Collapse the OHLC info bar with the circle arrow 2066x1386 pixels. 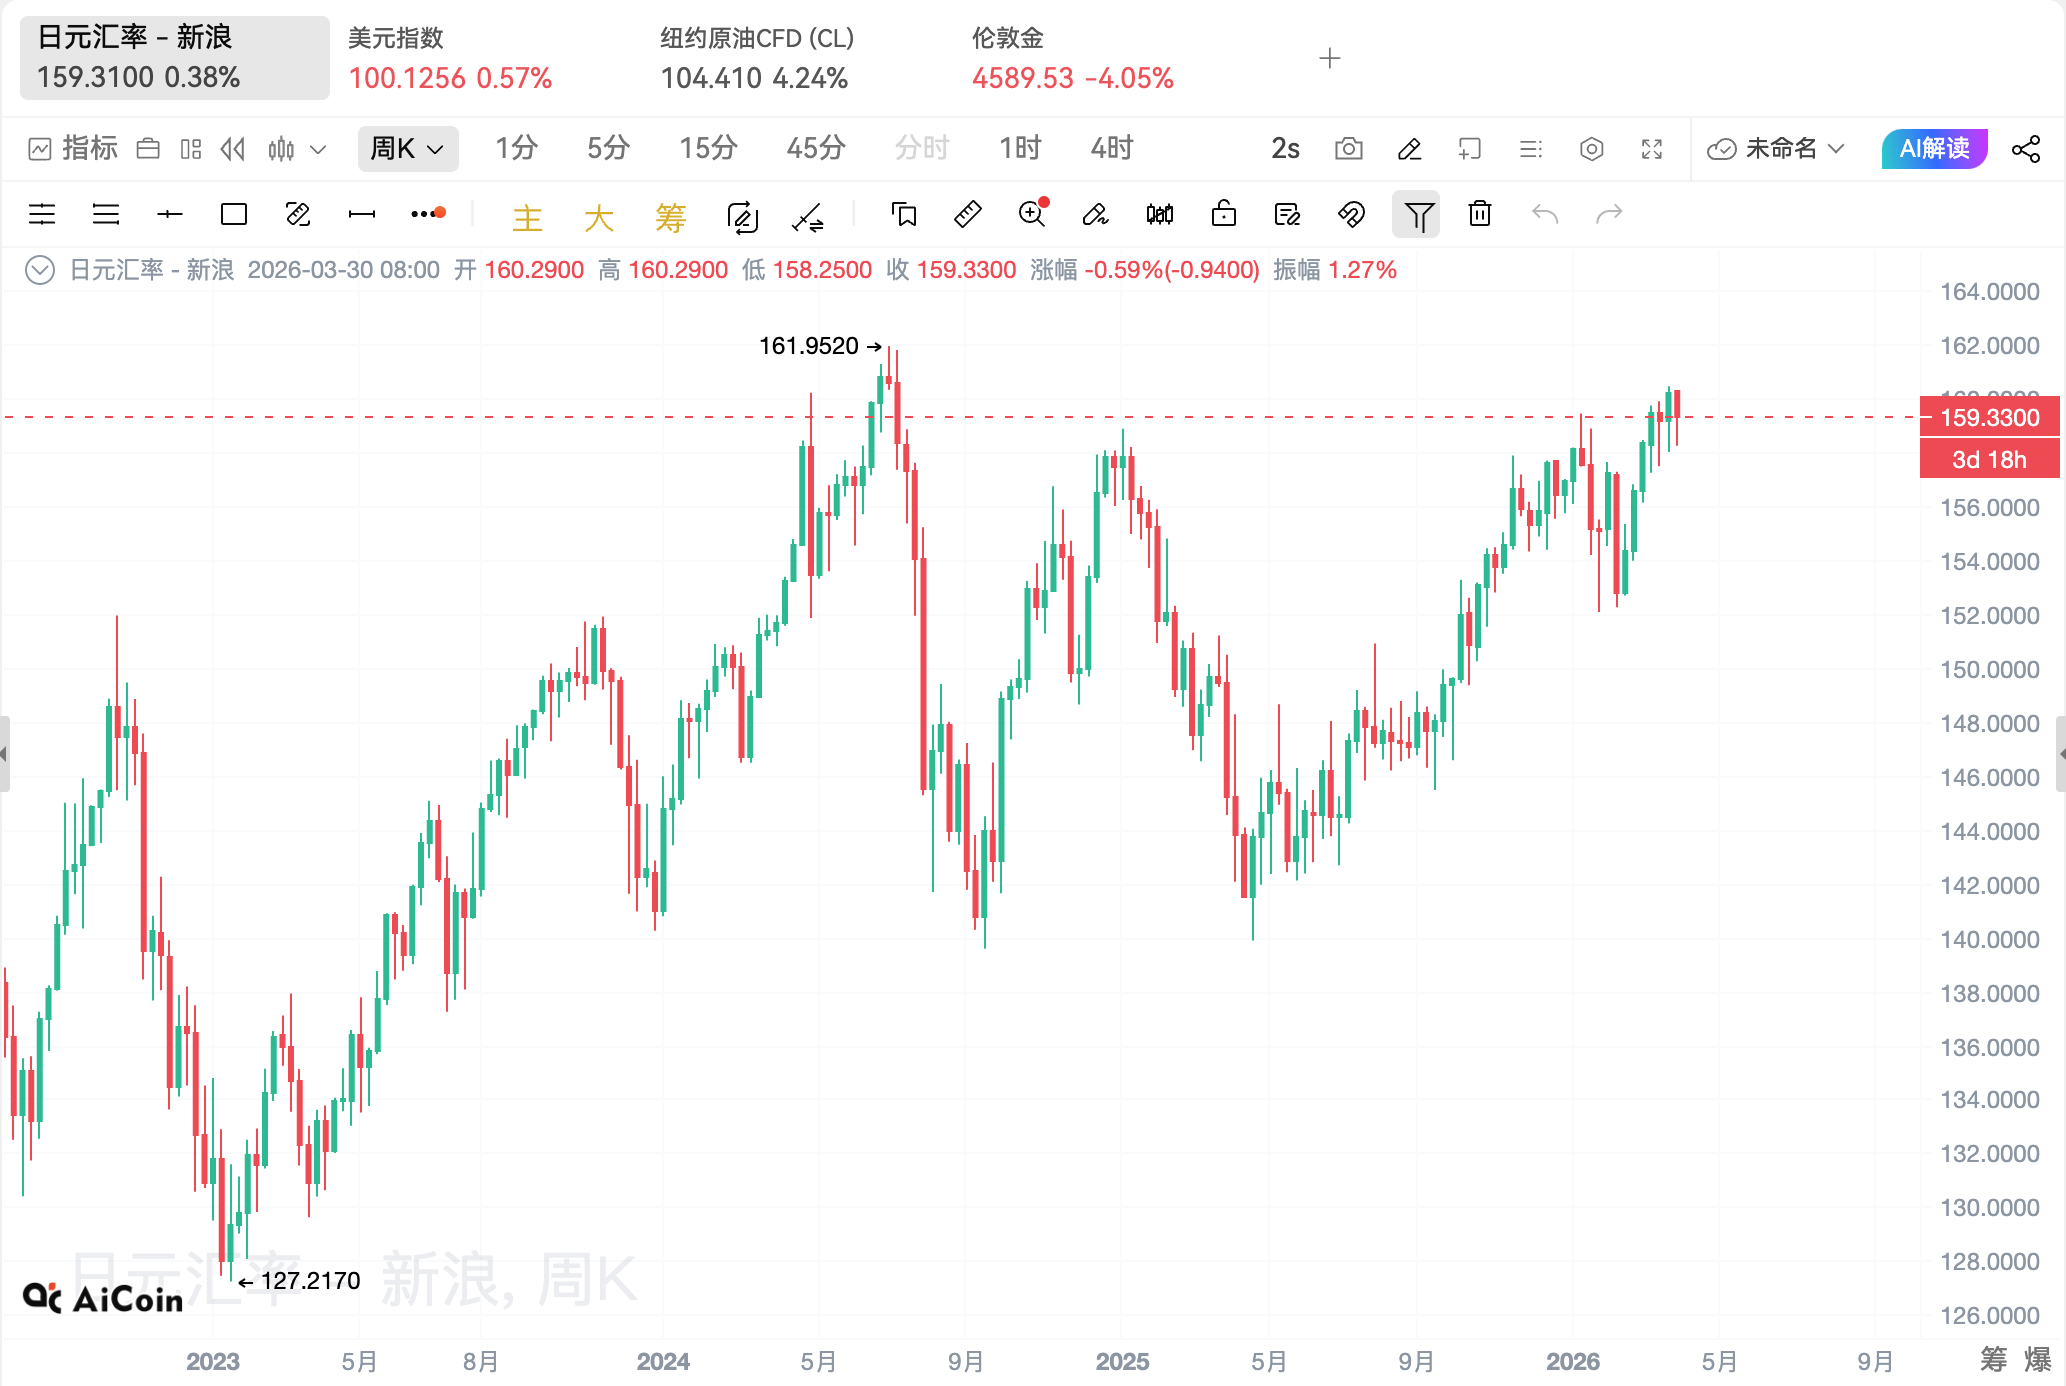point(40,269)
